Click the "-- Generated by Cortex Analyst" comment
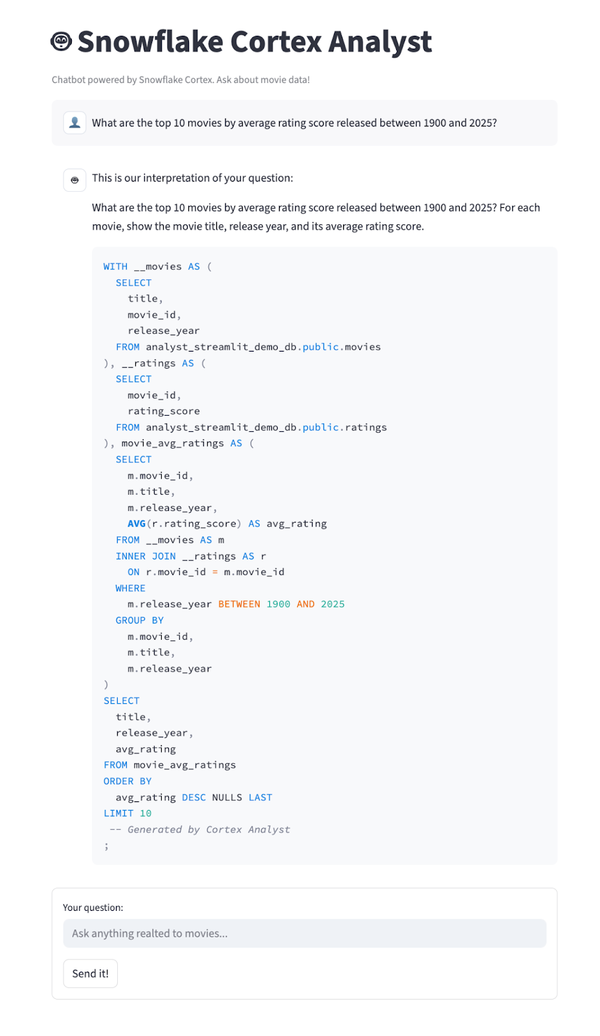Screen dimensions: 600x1036 [199, 829]
